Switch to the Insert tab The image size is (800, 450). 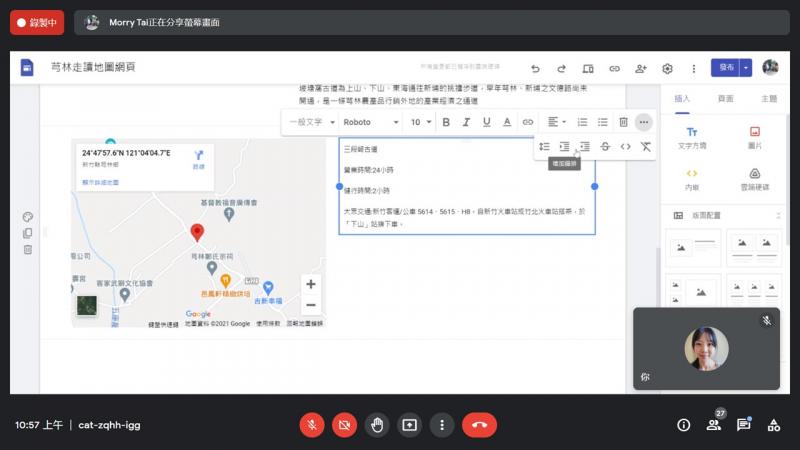coord(682,99)
